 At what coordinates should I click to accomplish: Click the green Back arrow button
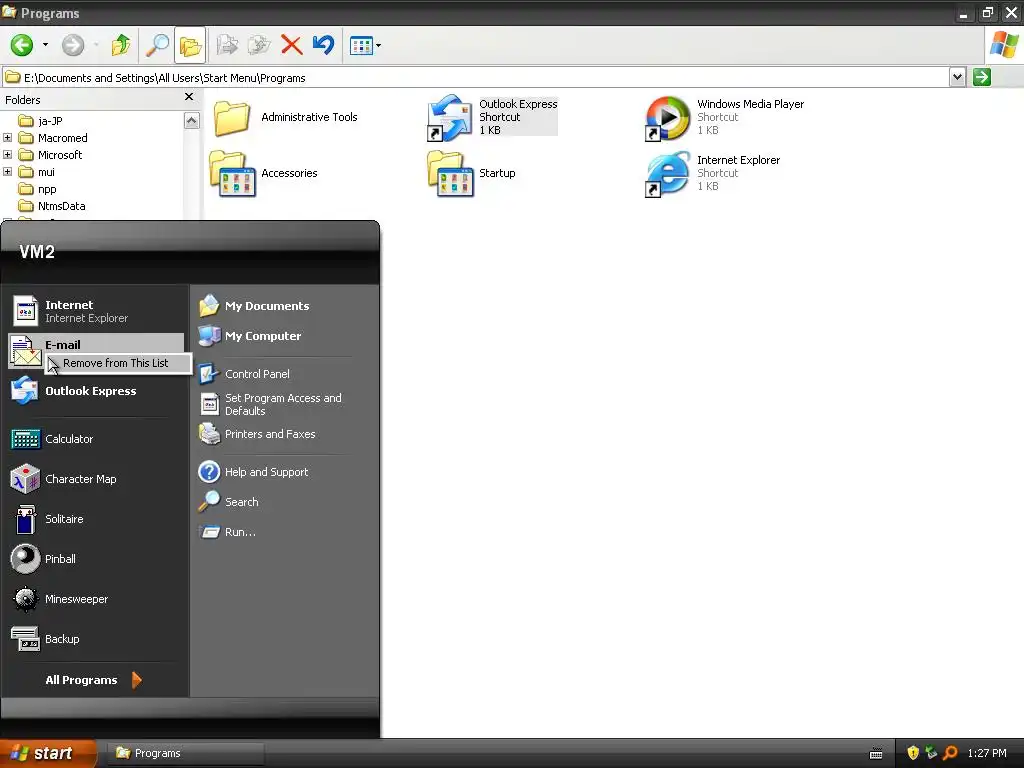pos(22,45)
